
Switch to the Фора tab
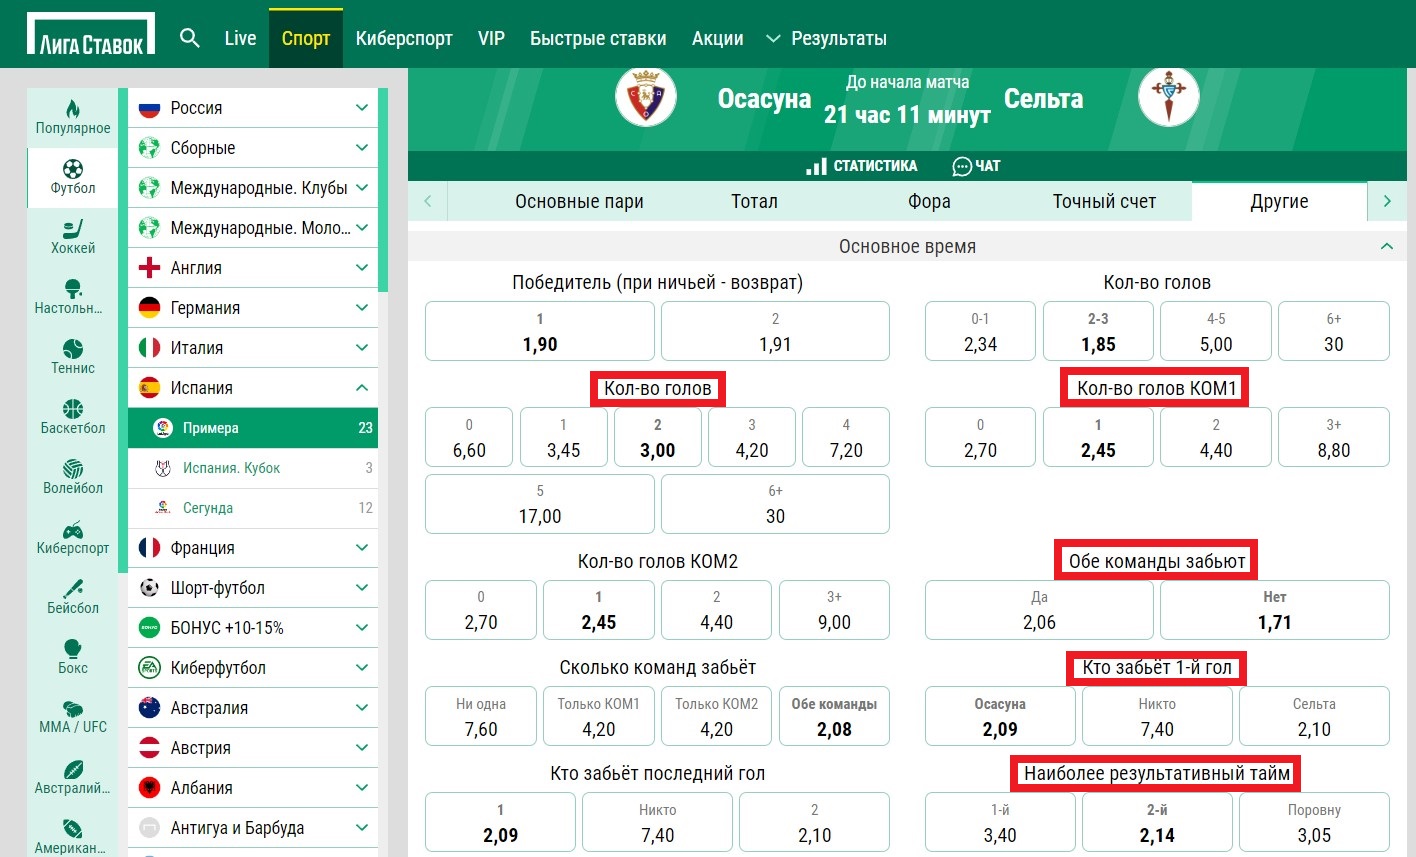[x=929, y=201]
